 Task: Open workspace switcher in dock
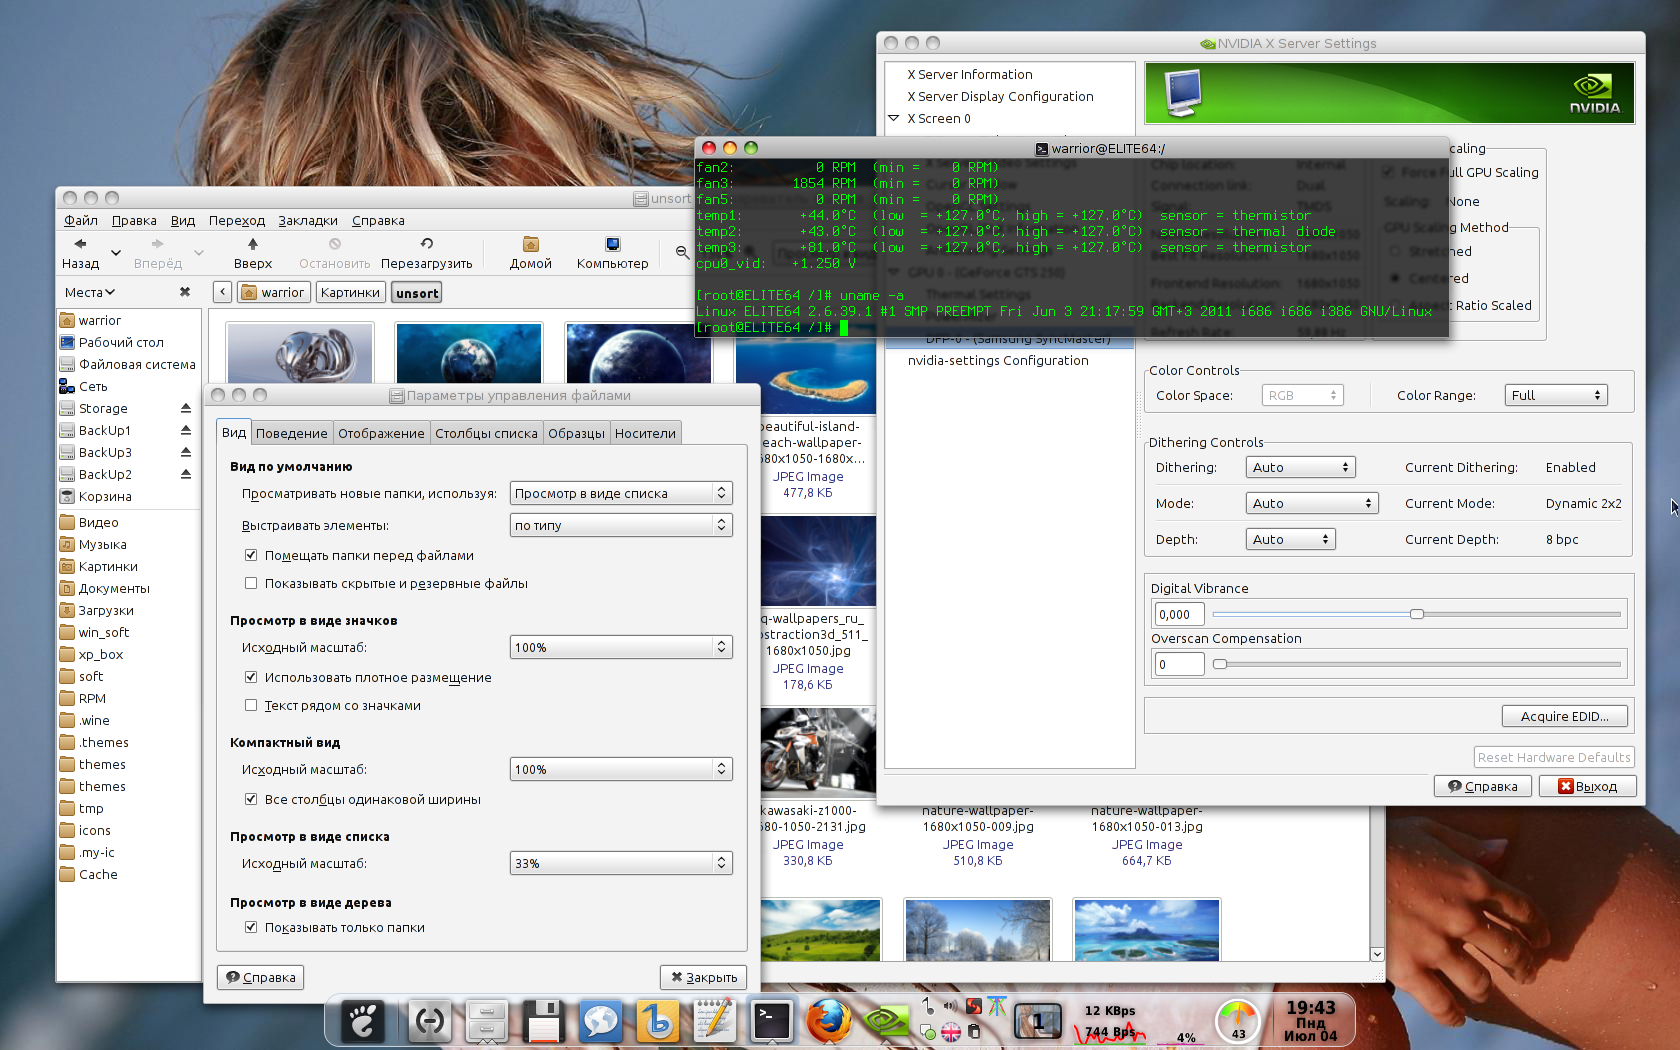pos(1038,1021)
